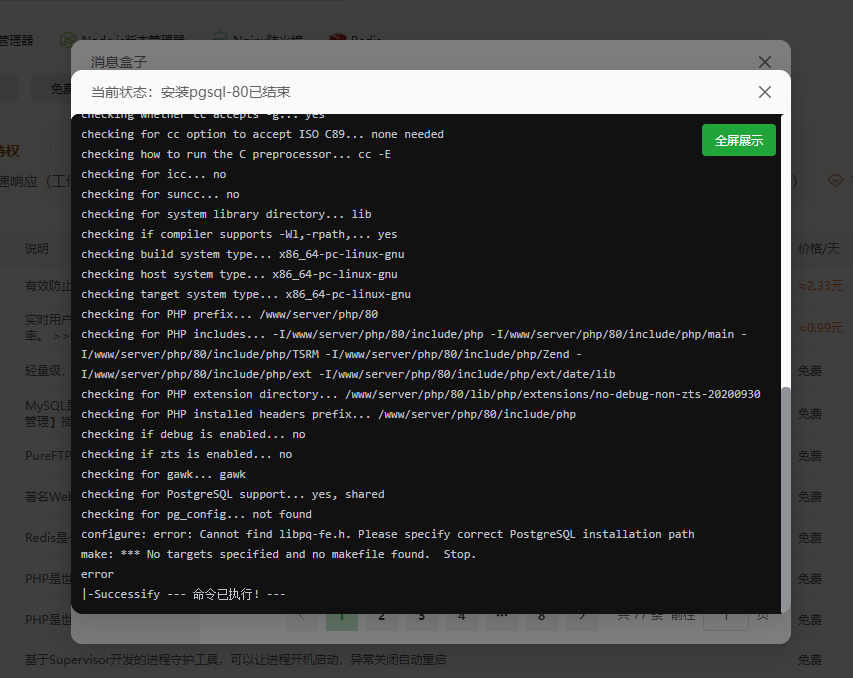This screenshot has width=853, height=678.
Task: Click the Node.js version manager icon
Action: 68,40
